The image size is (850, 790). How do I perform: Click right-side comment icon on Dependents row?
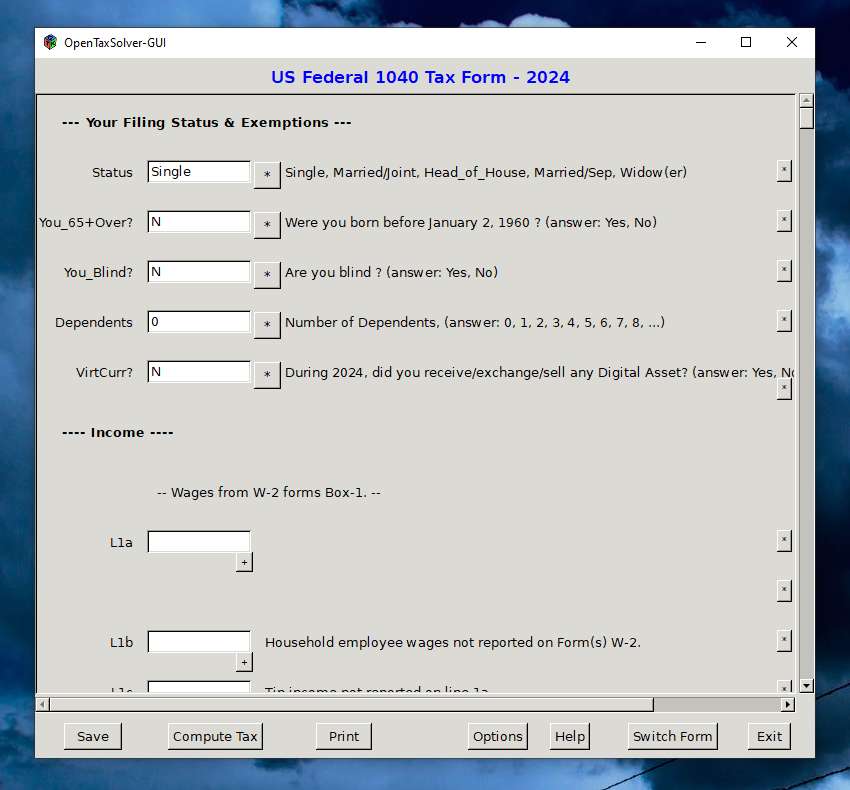(784, 320)
